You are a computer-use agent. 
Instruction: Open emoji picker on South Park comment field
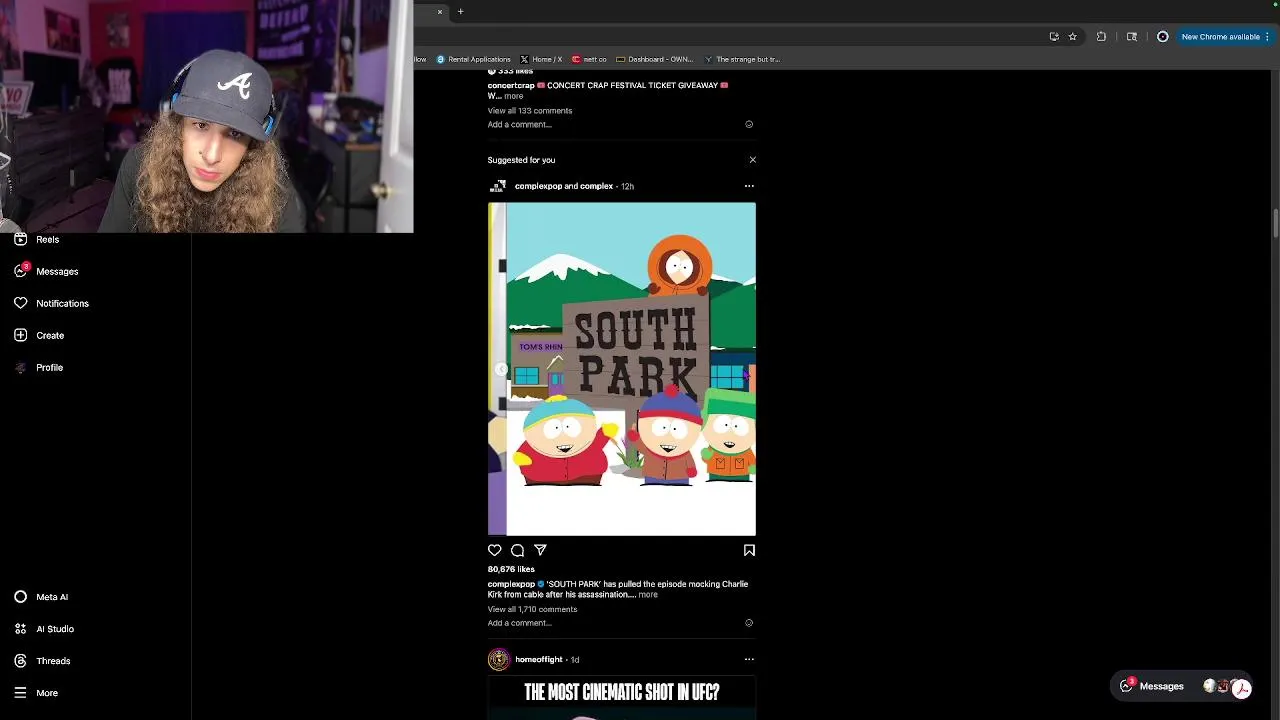click(x=749, y=623)
